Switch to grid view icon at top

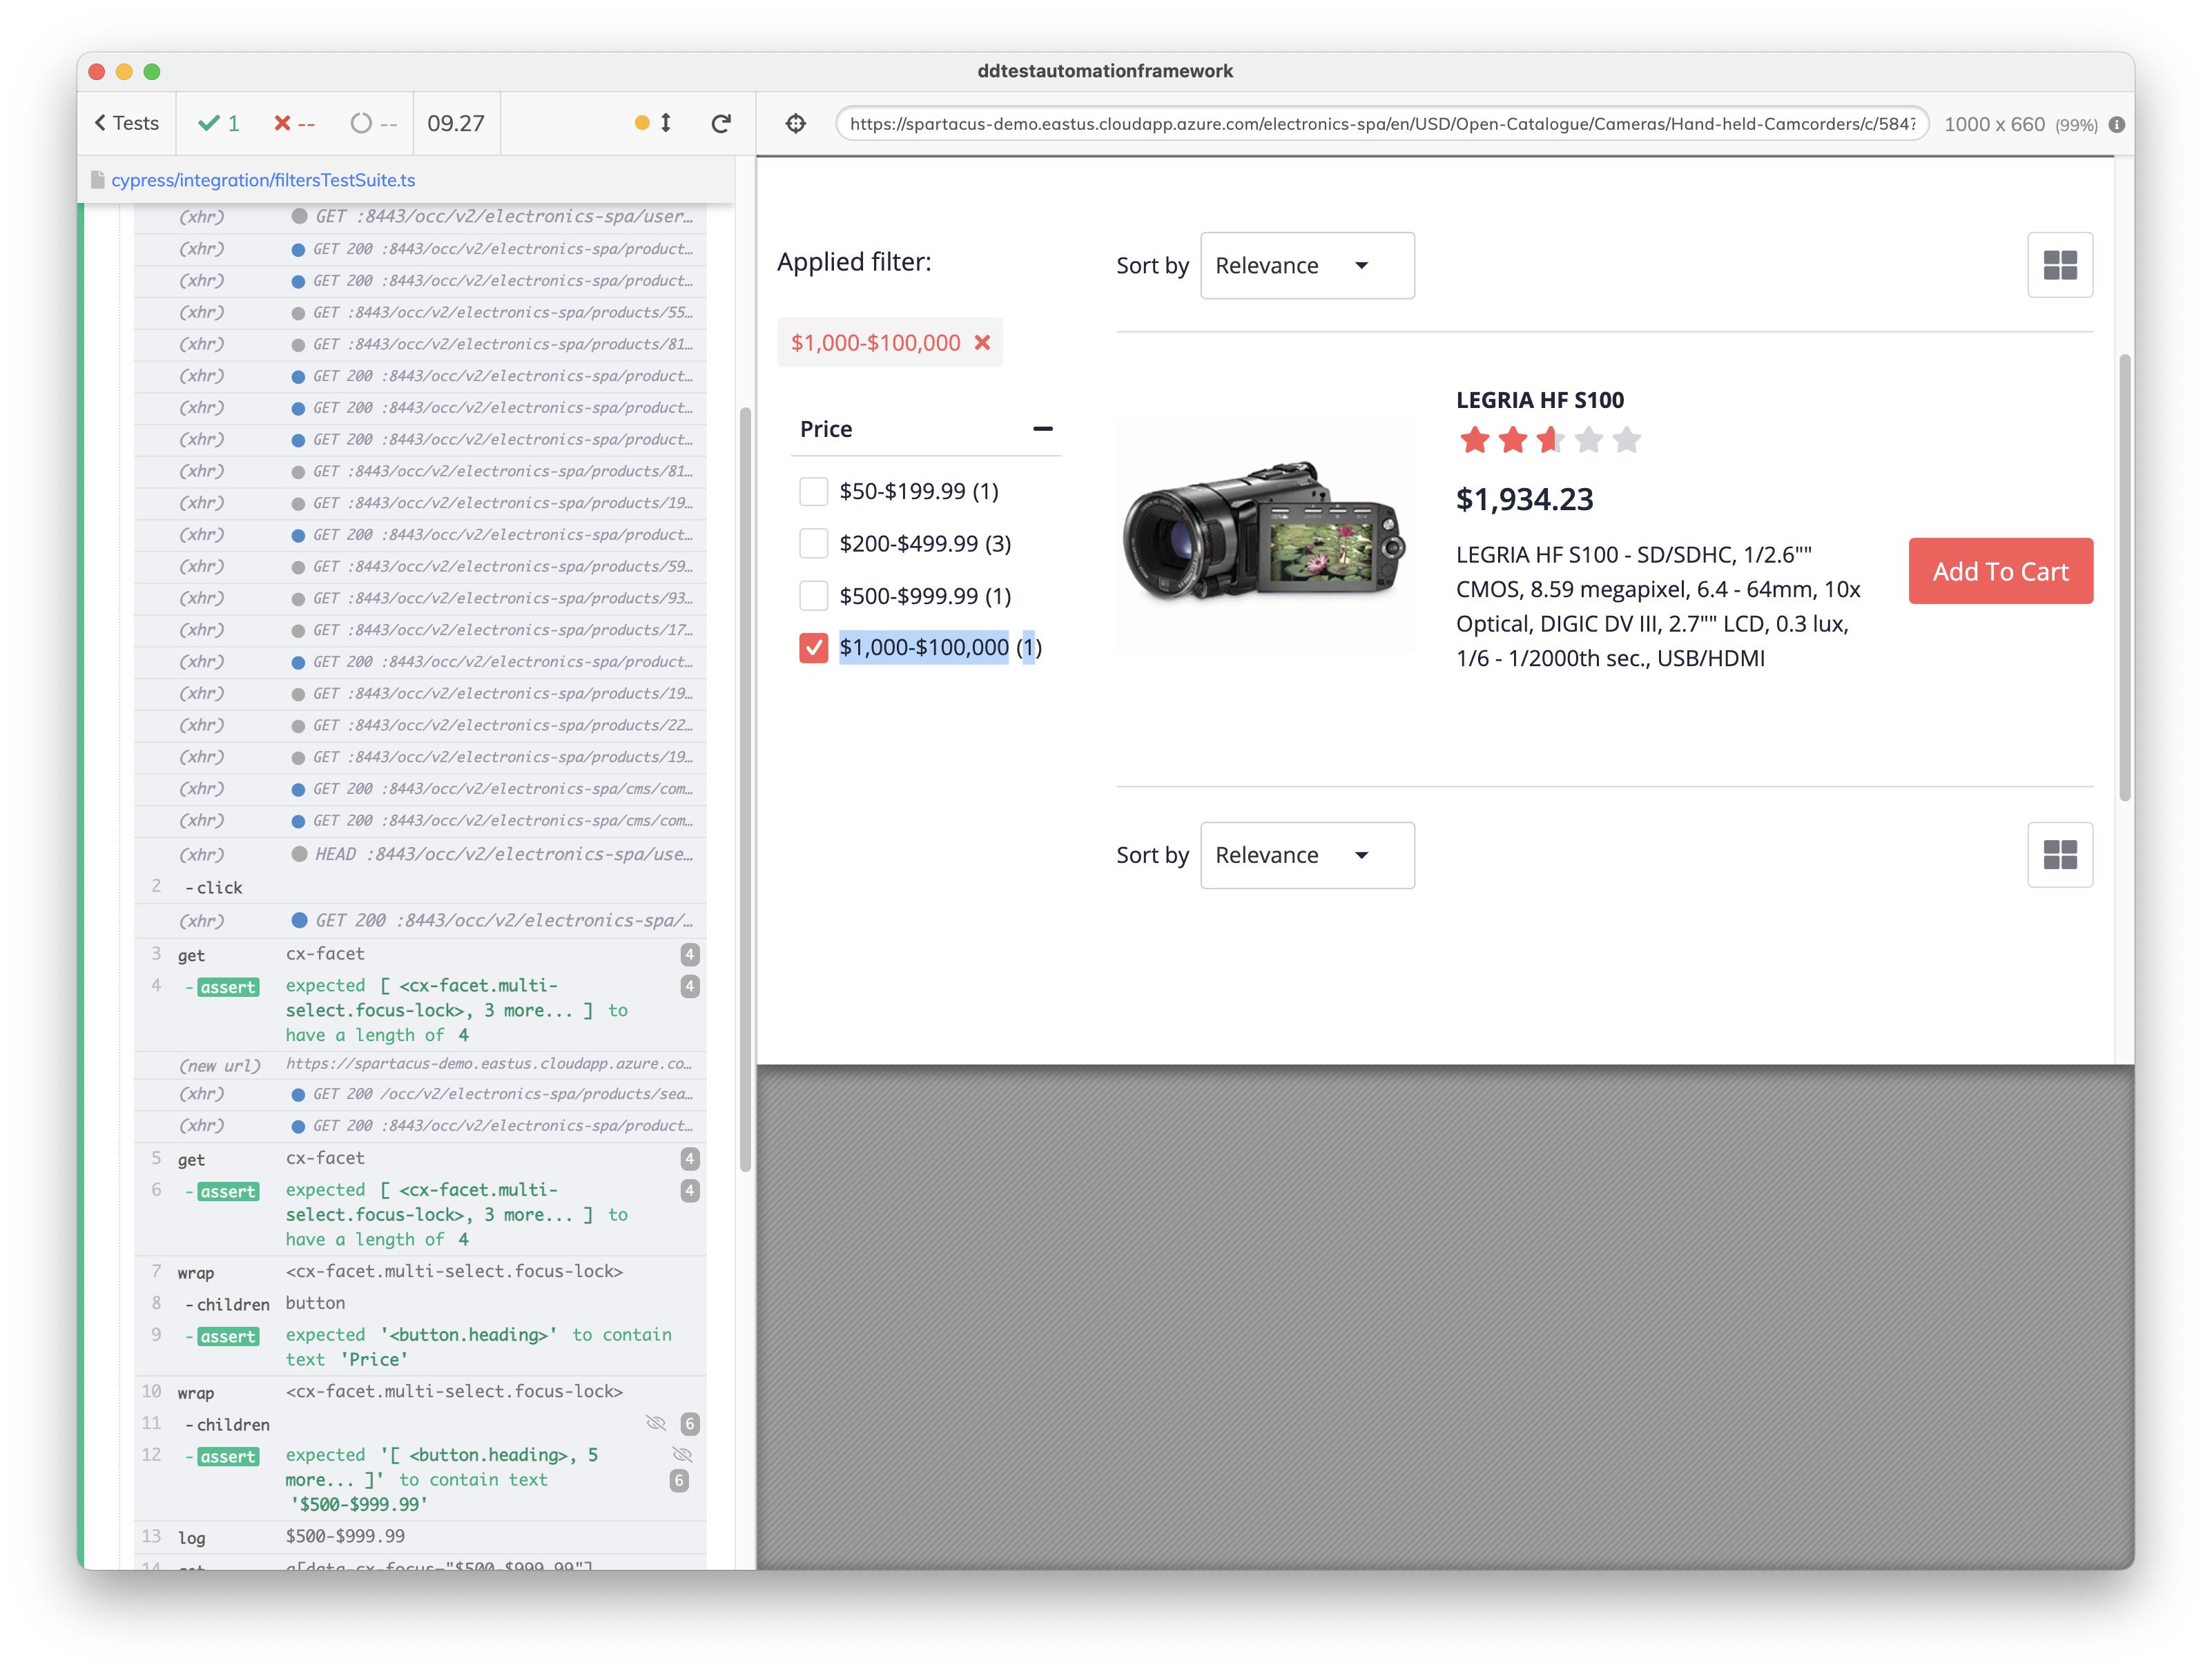tap(2060, 265)
